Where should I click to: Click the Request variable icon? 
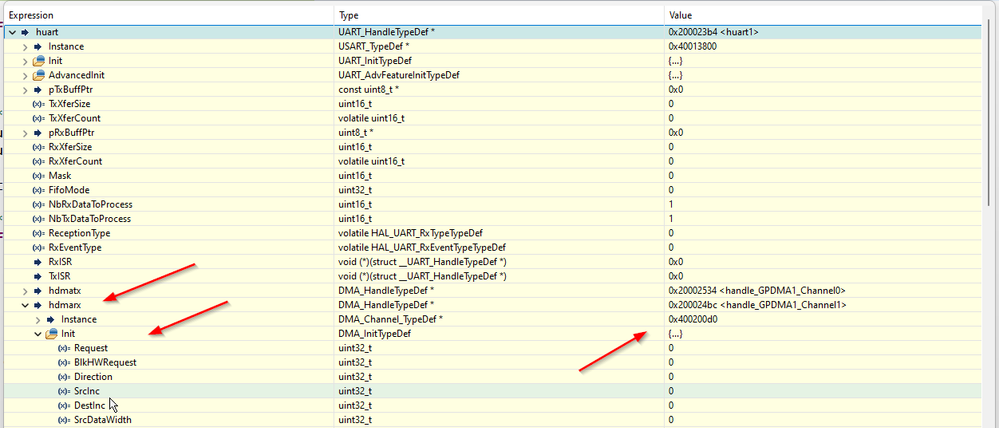[64, 348]
